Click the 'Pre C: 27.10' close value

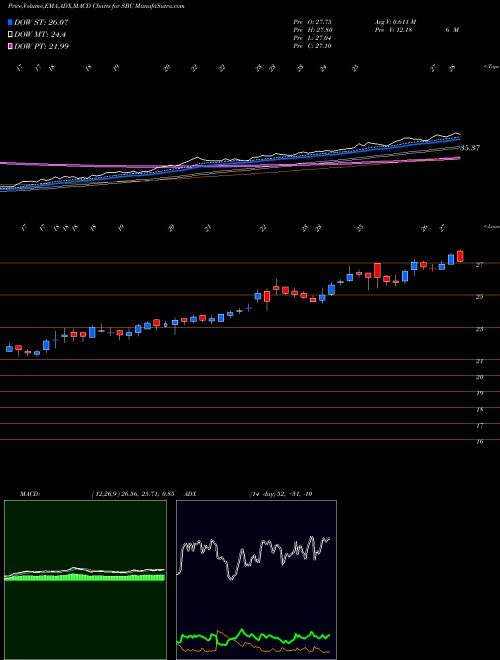(x=313, y=46)
